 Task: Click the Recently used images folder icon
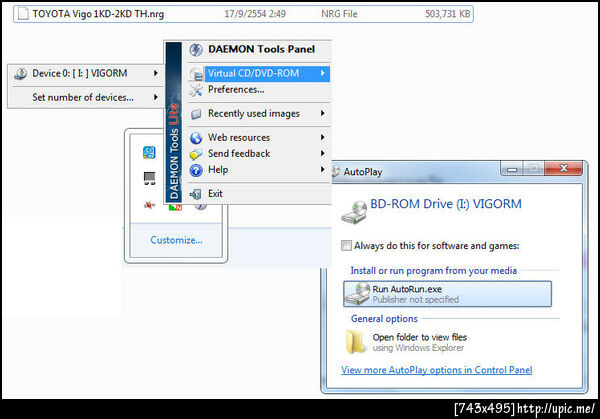[x=196, y=114]
